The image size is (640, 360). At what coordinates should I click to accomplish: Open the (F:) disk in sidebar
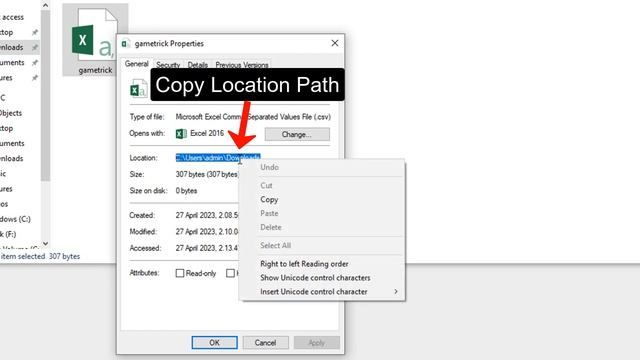pyautogui.click(x=8, y=234)
